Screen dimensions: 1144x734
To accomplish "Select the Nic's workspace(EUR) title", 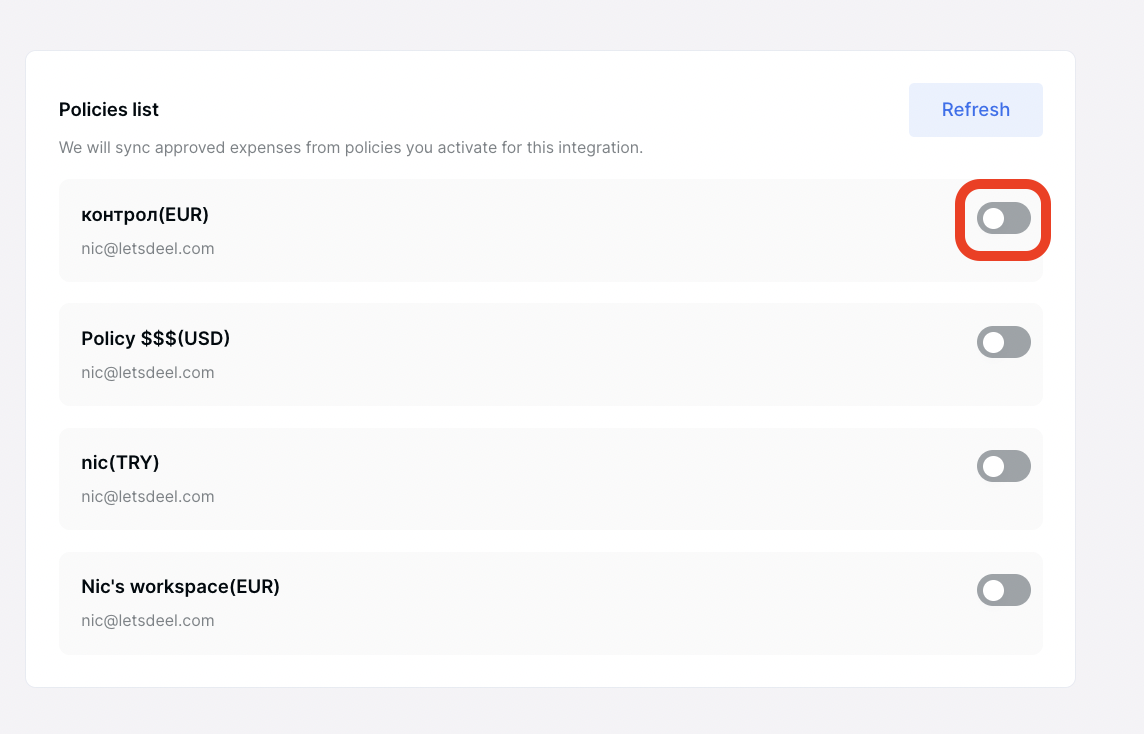I will [180, 587].
